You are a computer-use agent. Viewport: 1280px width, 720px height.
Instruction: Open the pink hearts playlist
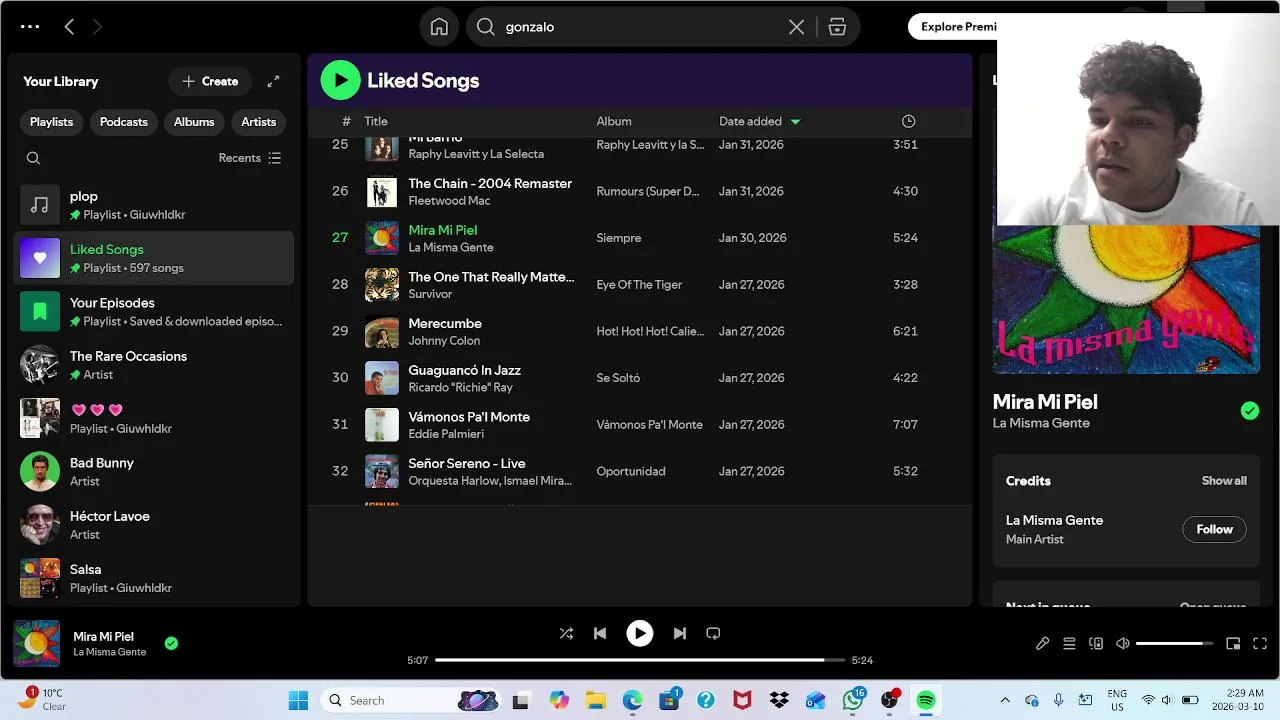[x=154, y=418]
